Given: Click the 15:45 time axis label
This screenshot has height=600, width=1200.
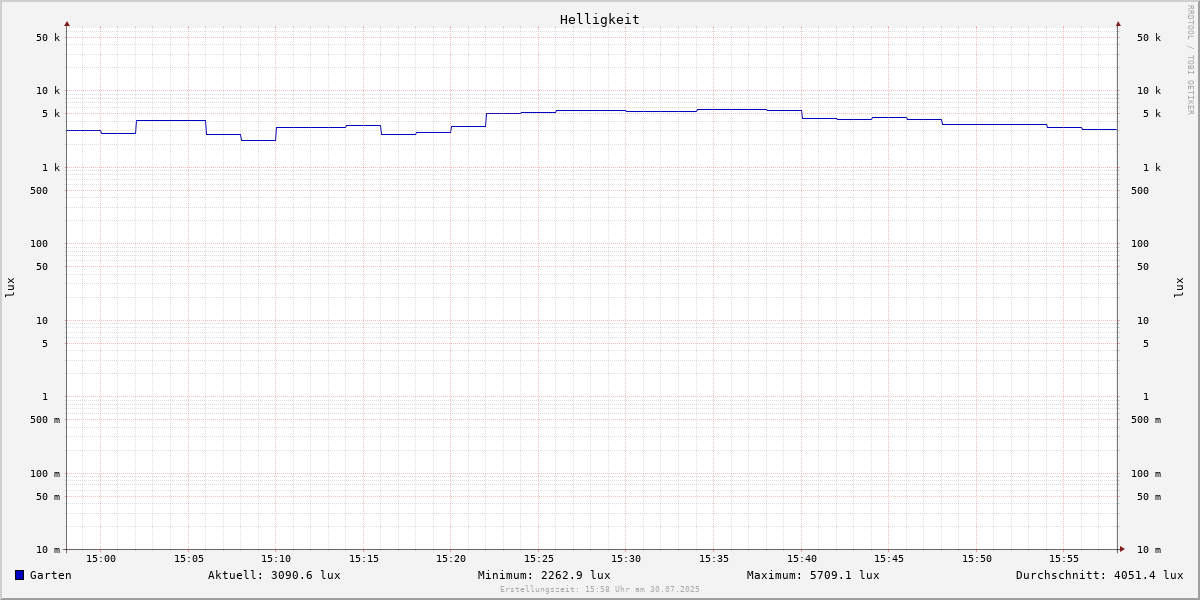Looking at the screenshot, I should (x=889, y=559).
